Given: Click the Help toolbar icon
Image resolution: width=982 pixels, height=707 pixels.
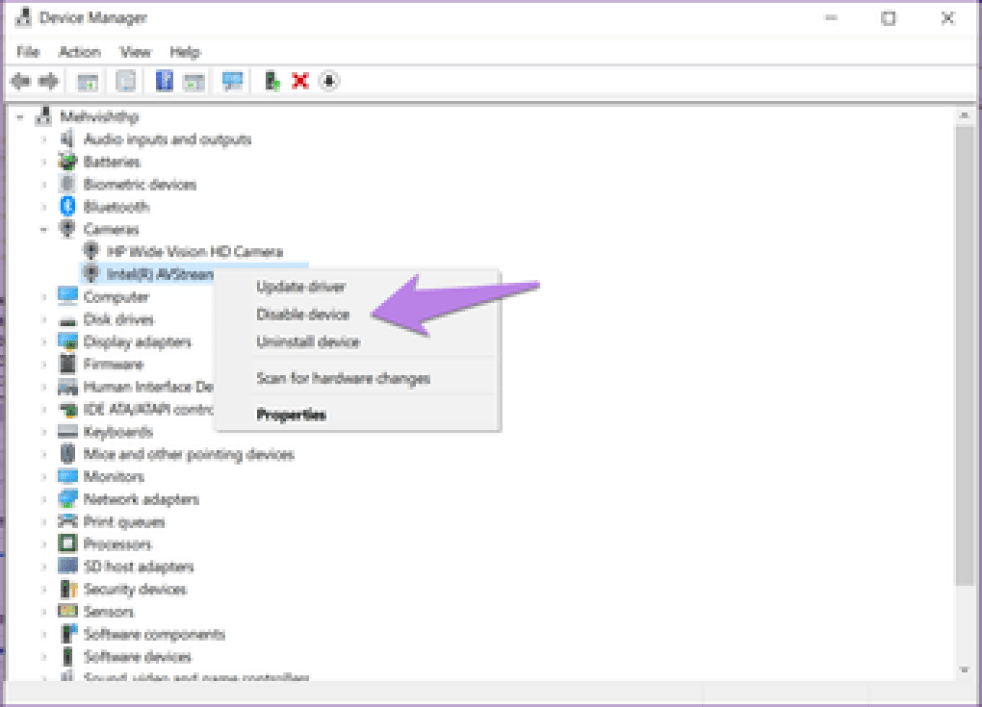Looking at the screenshot, I should 164,82.
